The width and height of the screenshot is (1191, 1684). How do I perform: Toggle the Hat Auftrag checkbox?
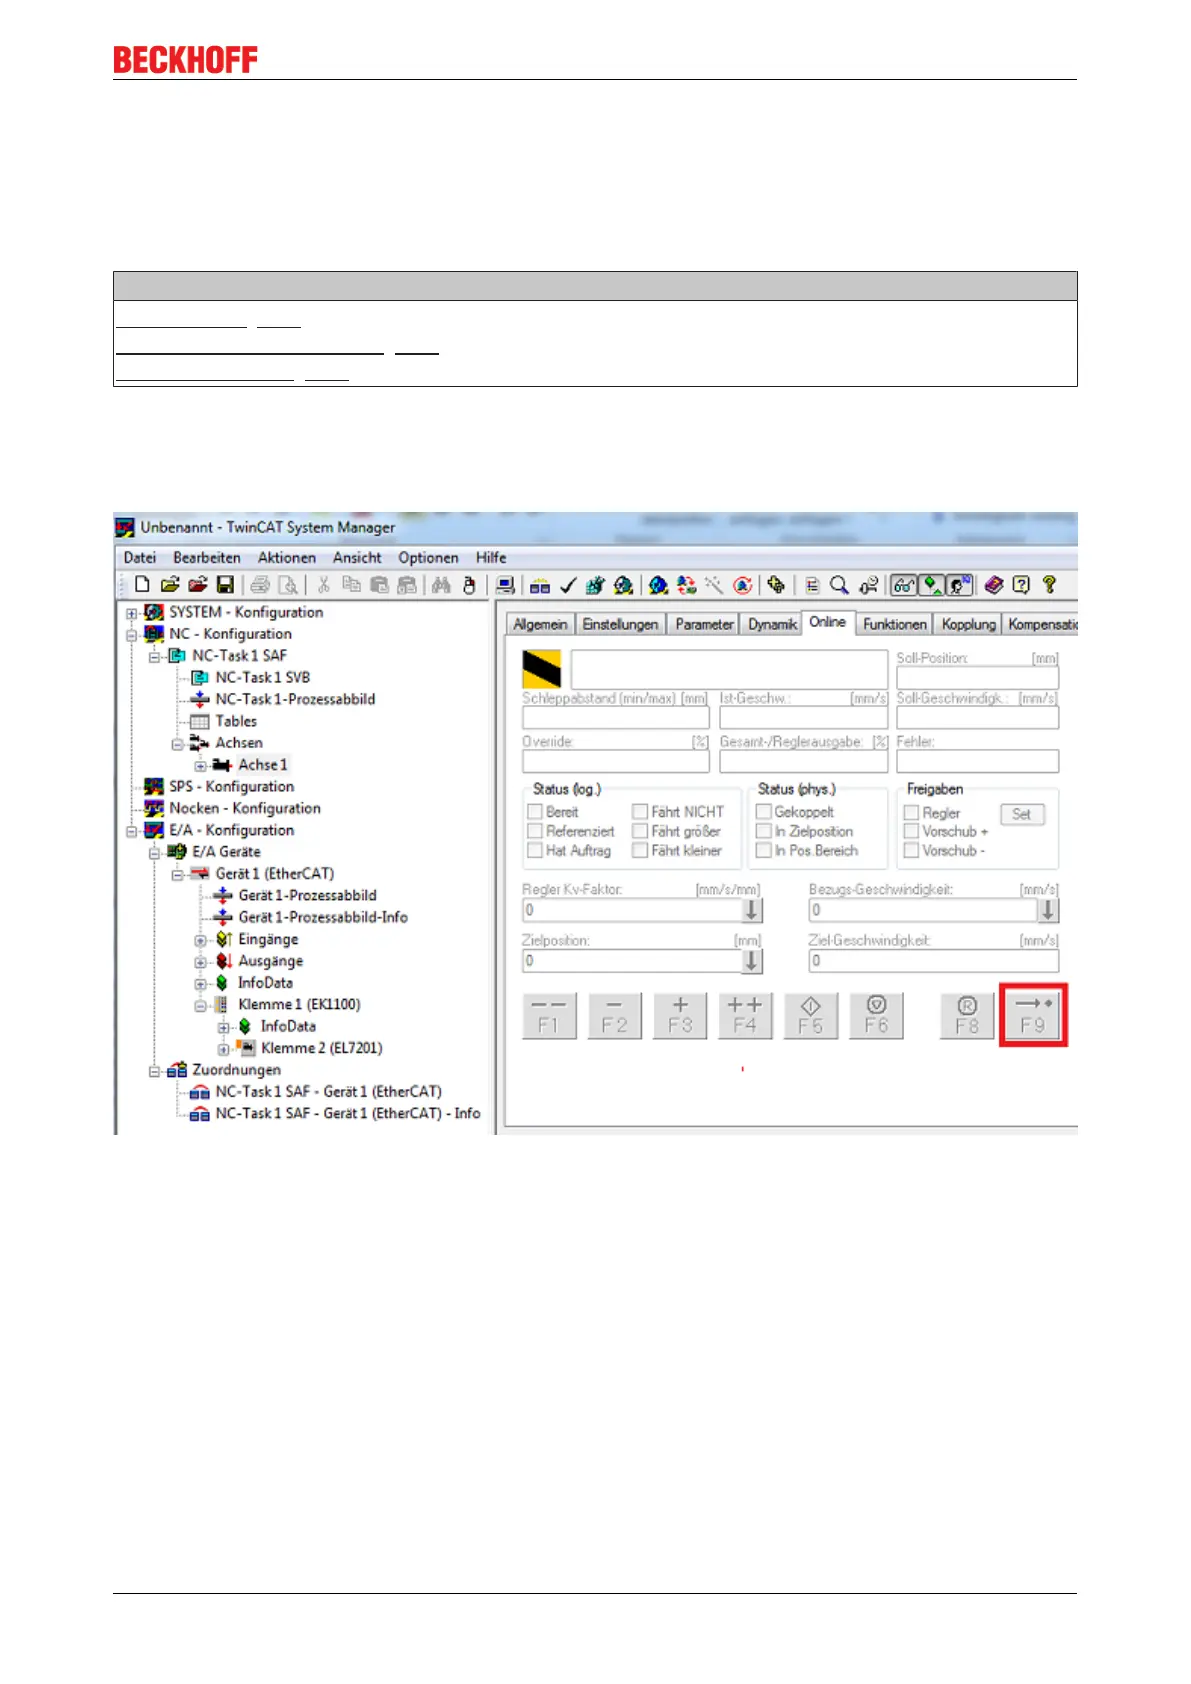[x=535, y=850]
